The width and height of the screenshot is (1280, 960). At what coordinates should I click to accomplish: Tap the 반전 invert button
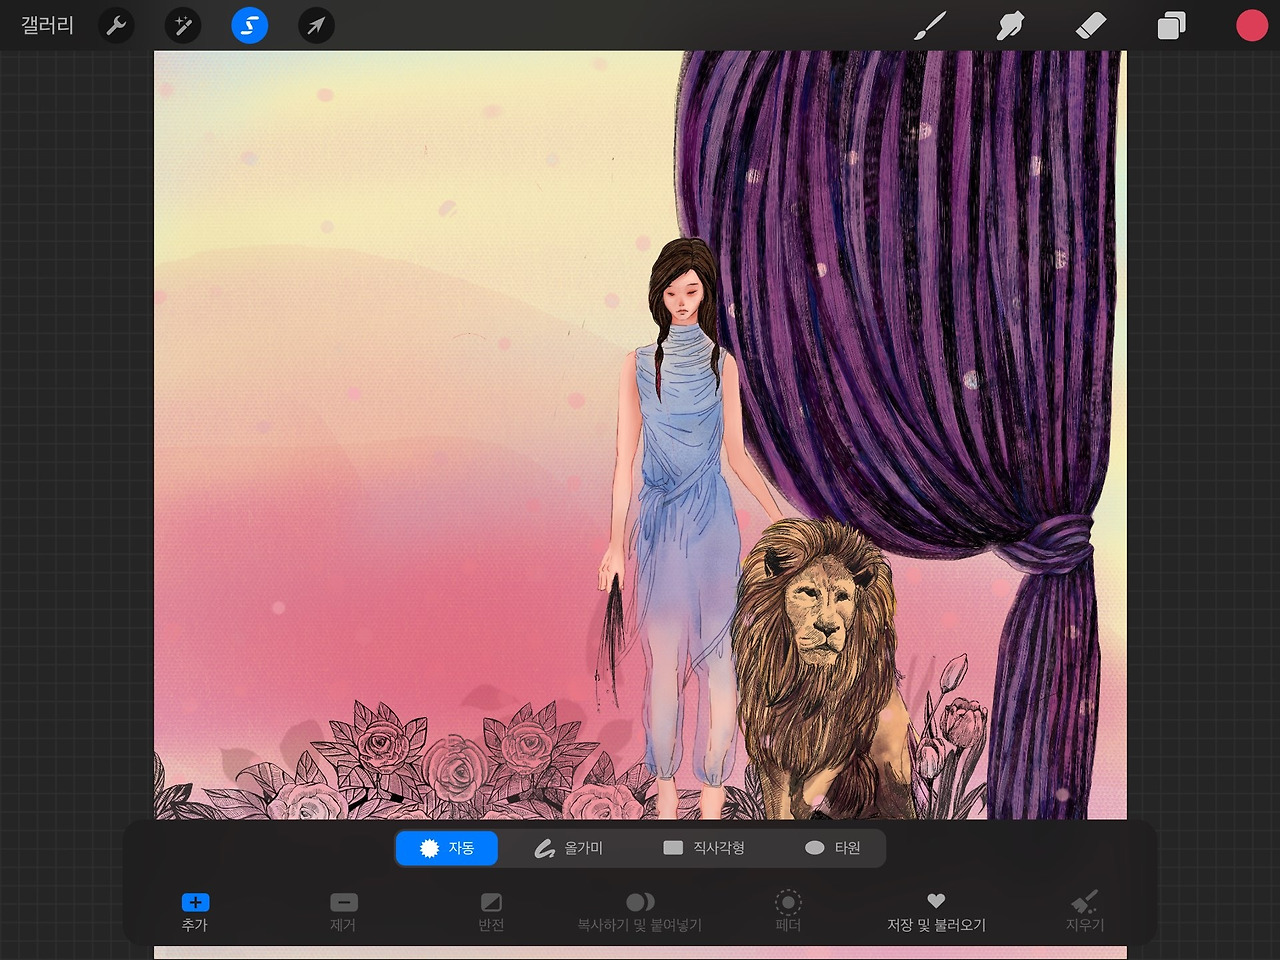(491, 912)
